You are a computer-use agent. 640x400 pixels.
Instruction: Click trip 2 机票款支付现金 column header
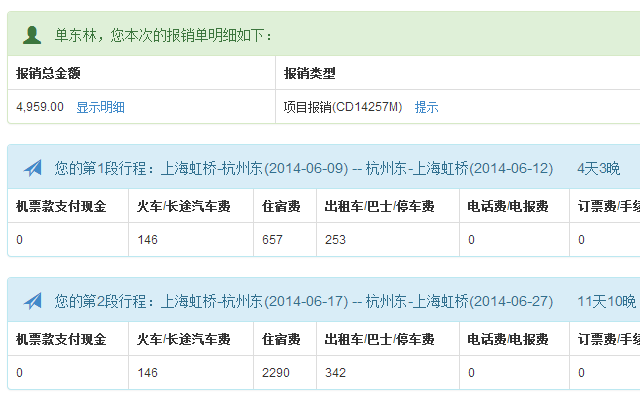coord(61,339)
